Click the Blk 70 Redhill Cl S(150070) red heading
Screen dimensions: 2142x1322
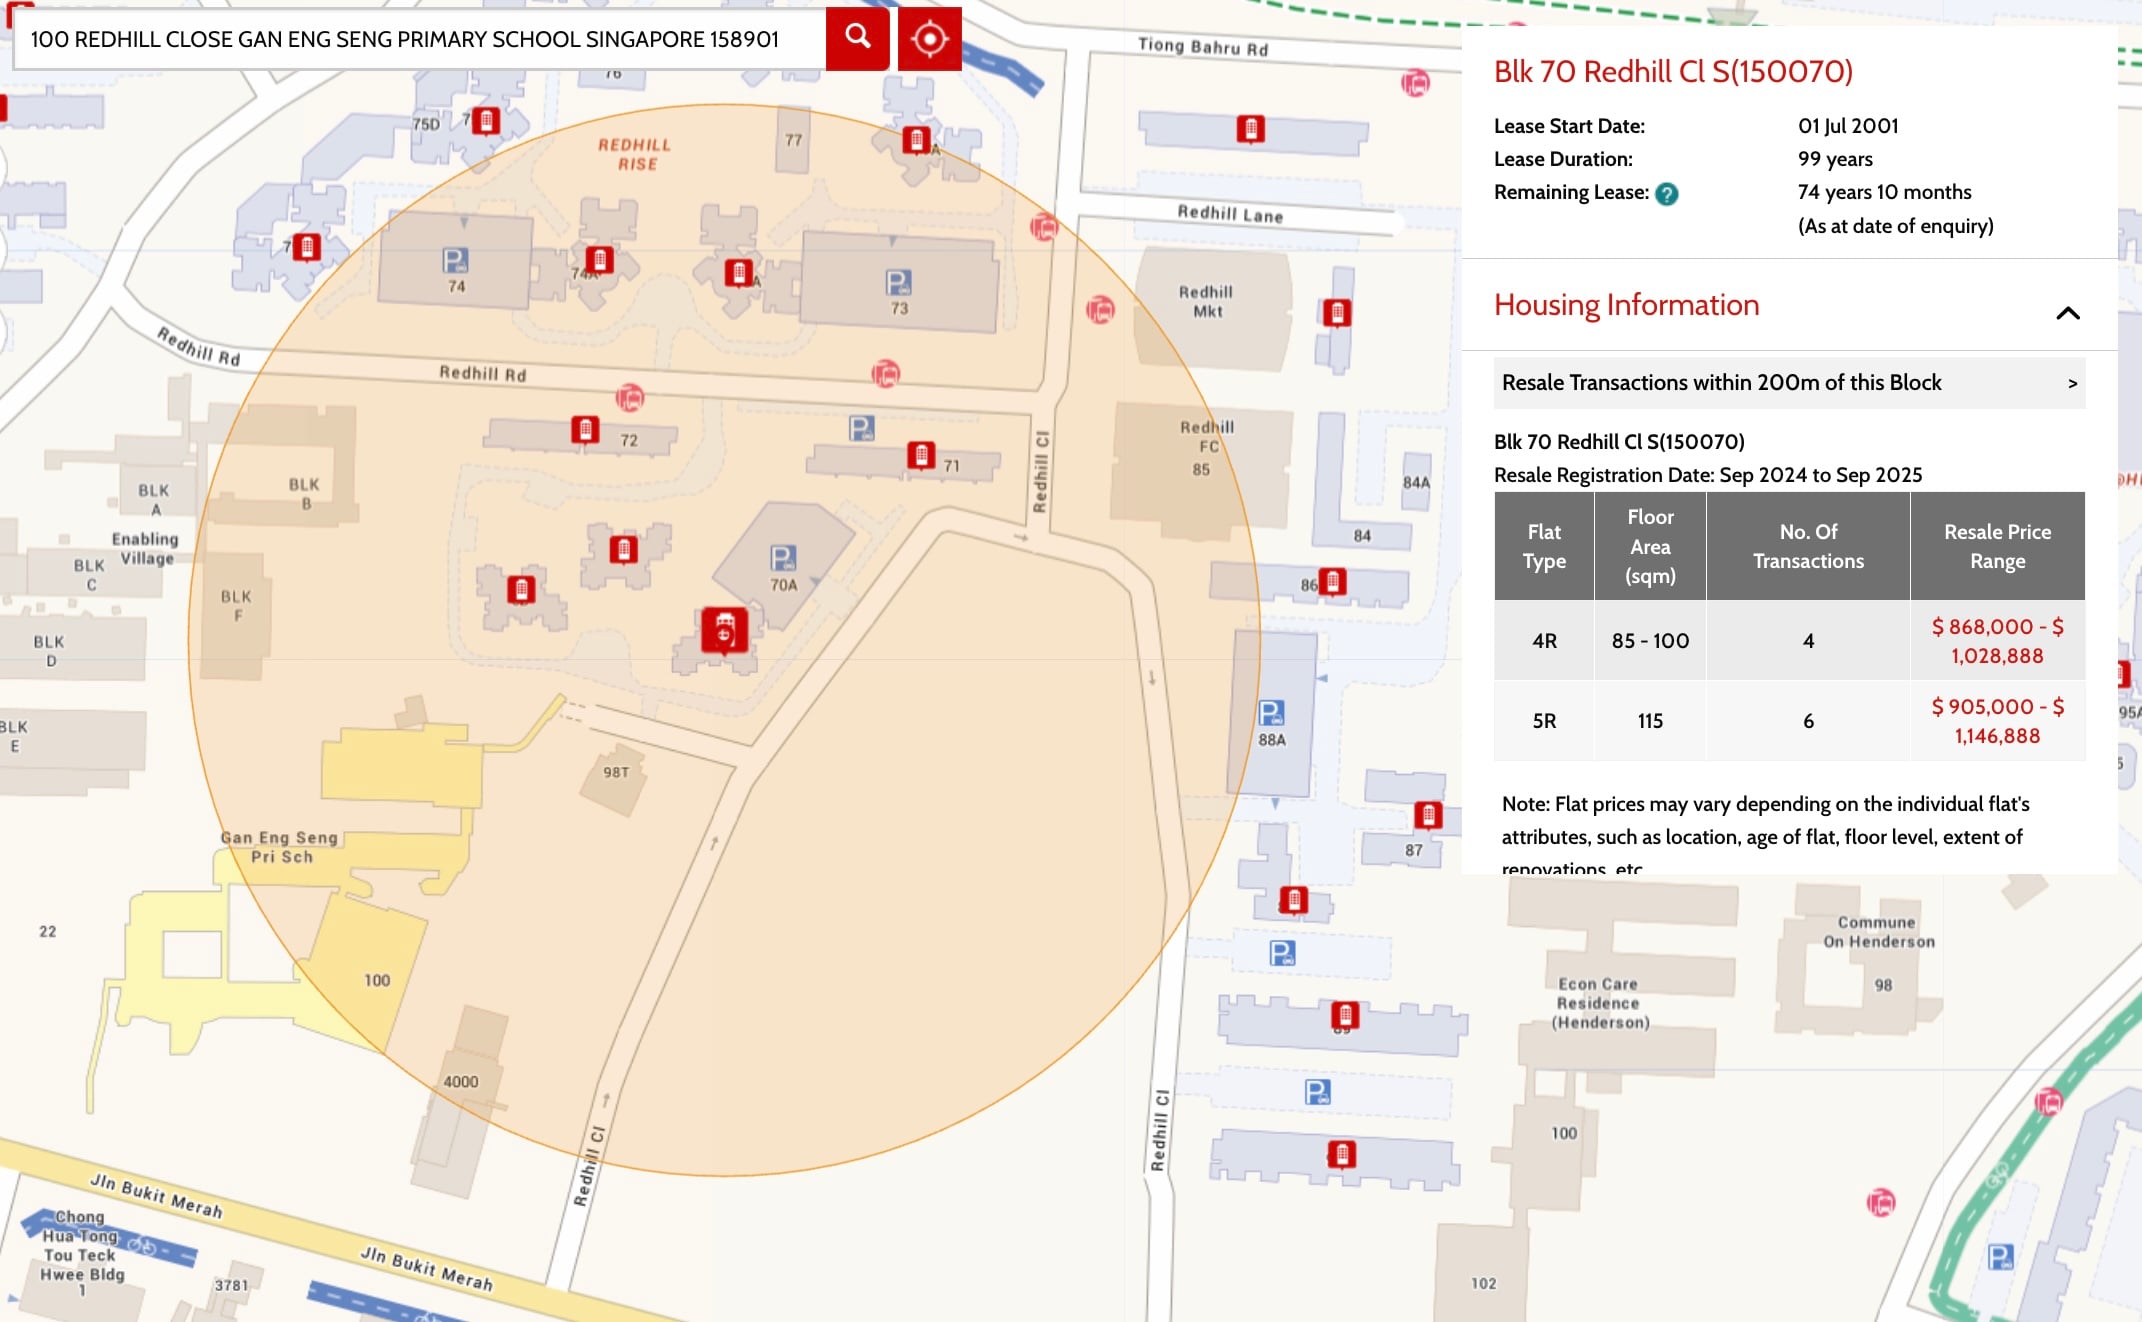[1673, 71]
